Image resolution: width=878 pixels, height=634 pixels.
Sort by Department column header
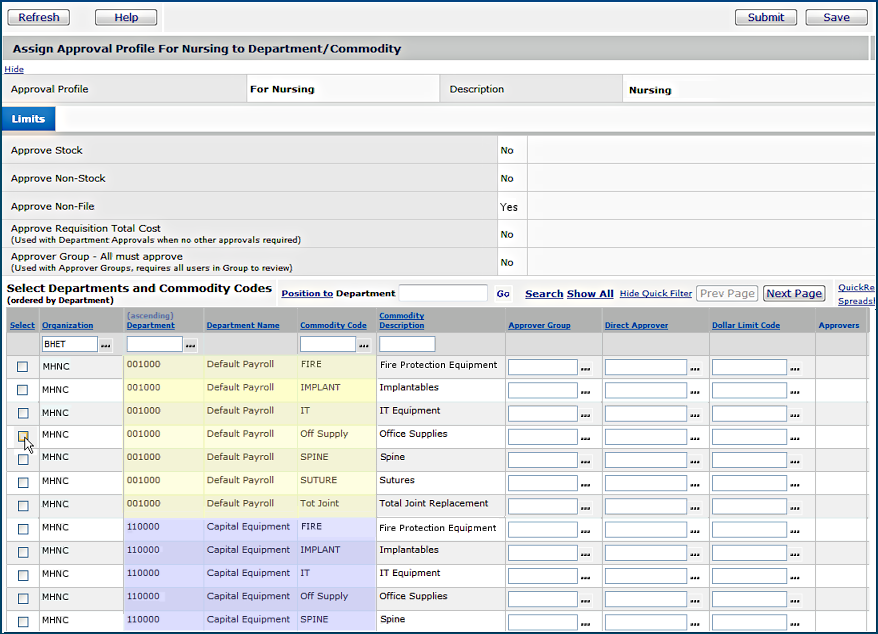point(150,325)
